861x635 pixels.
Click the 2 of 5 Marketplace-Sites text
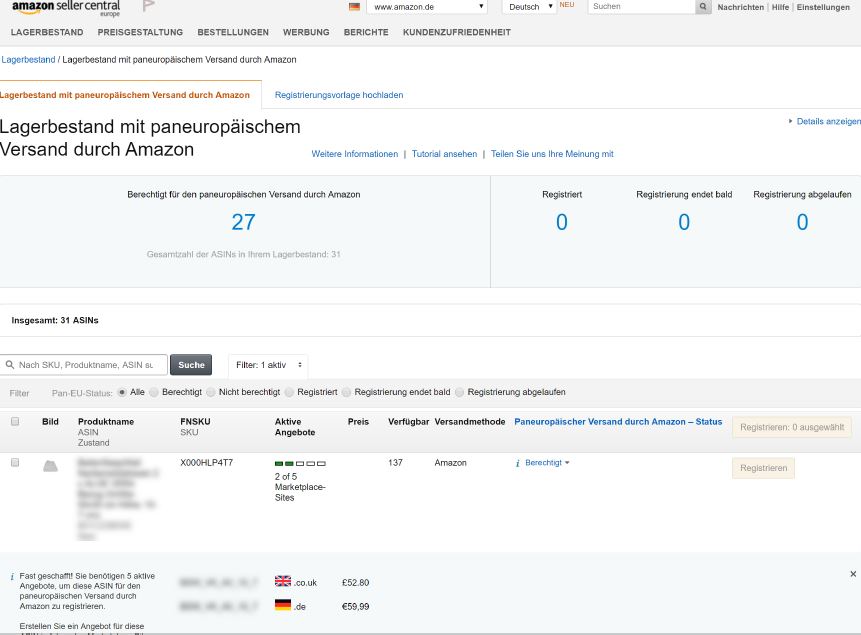pos(300,487)
